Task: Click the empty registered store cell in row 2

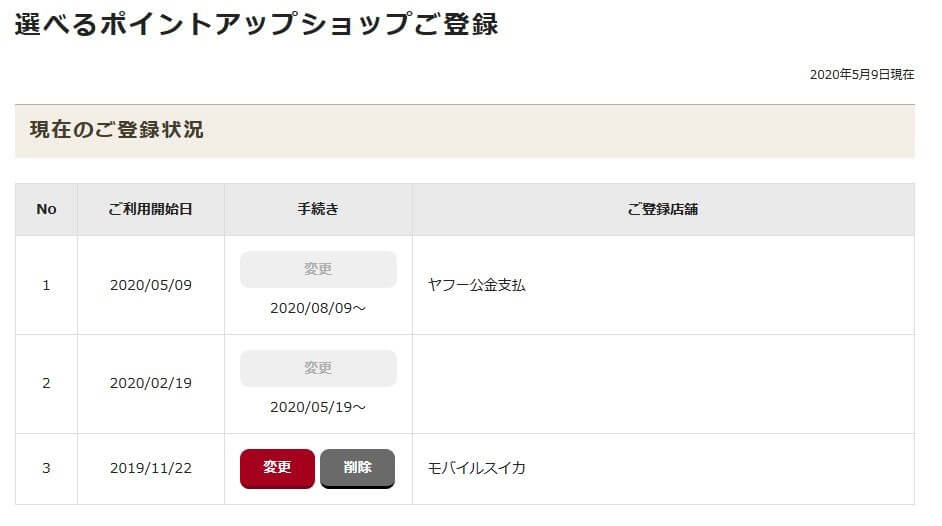Action: [x=662, y=383]
